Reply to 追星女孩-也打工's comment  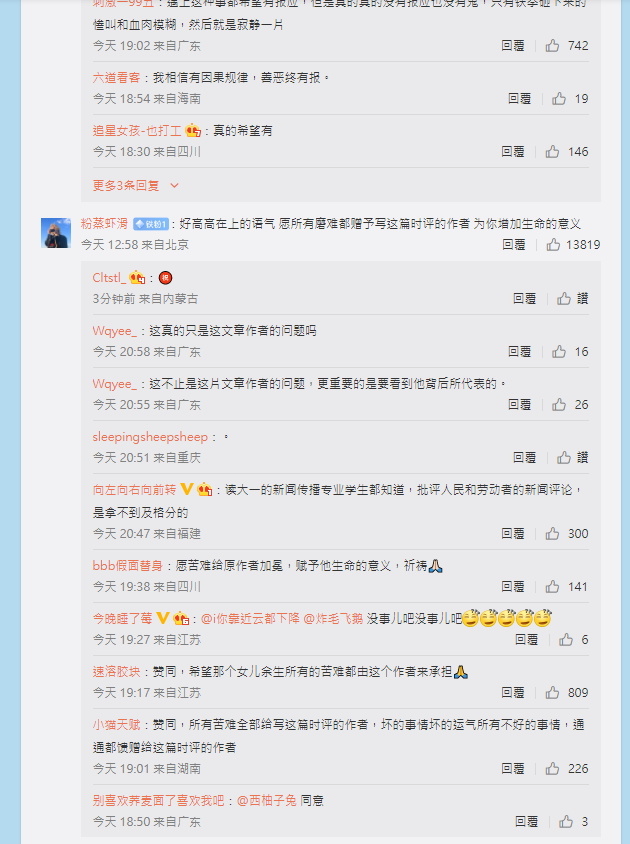pos(513,152)
